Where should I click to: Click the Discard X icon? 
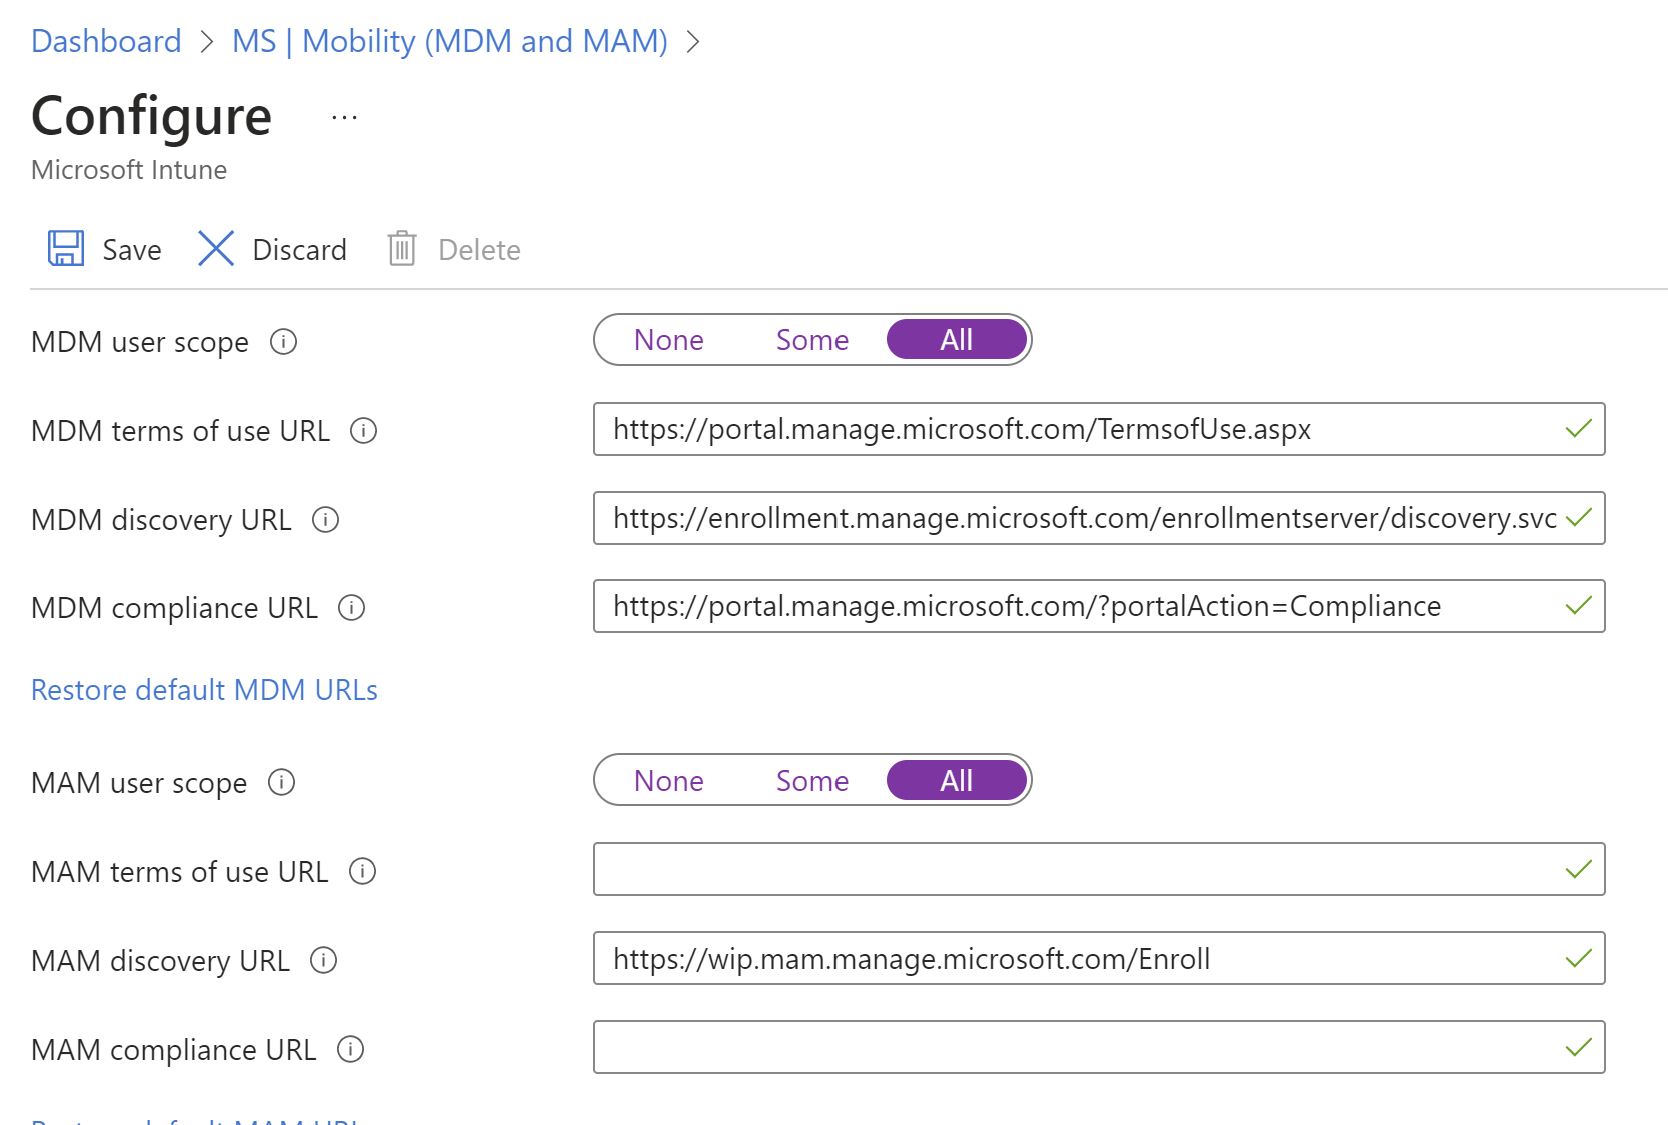pyautogui.click(x=216, y=248)
